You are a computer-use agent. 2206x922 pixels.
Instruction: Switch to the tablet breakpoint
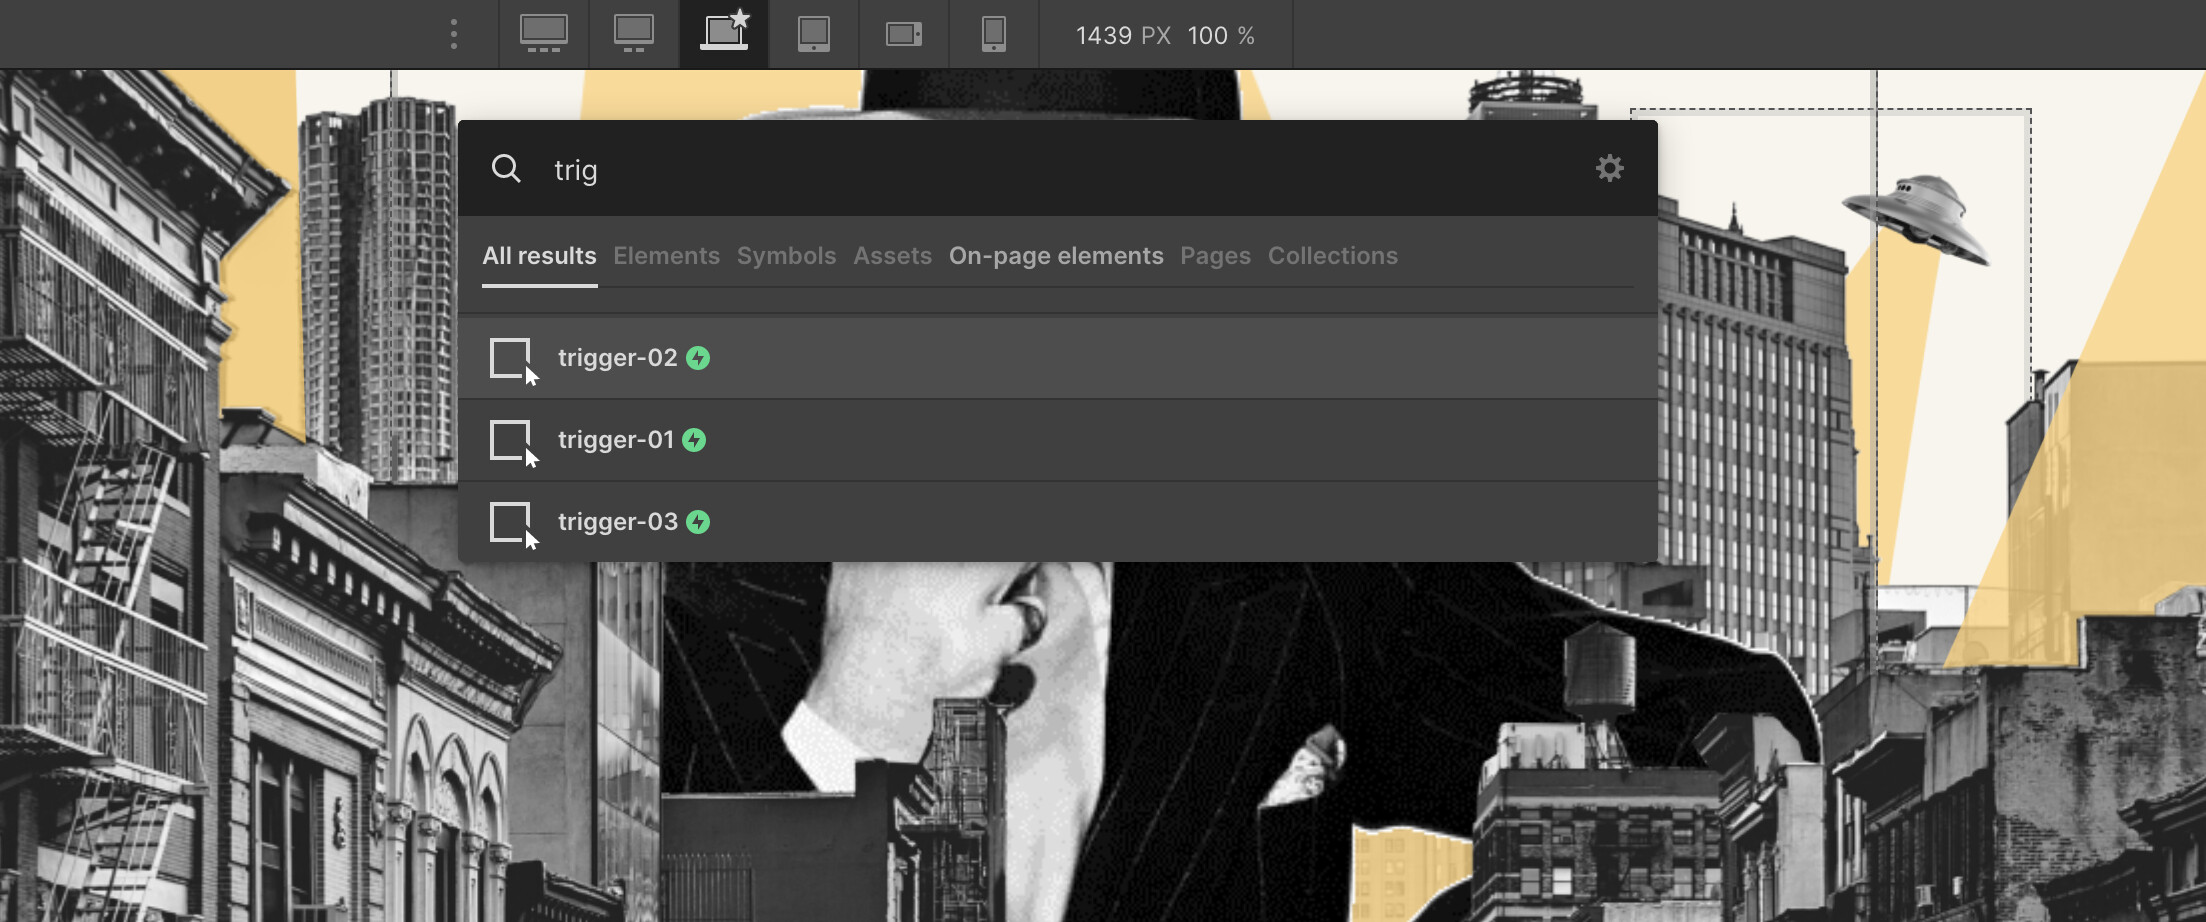coord(814,34)
